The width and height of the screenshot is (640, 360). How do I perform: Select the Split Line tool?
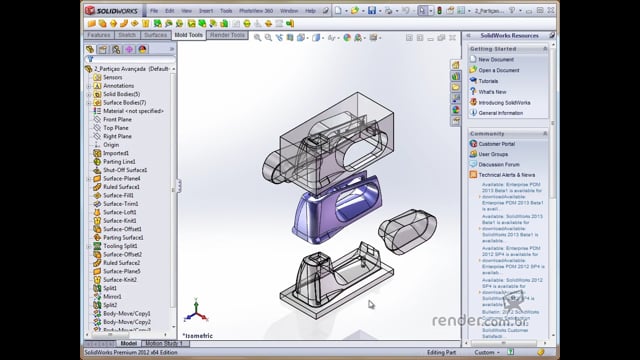click(x=191, y=24)
